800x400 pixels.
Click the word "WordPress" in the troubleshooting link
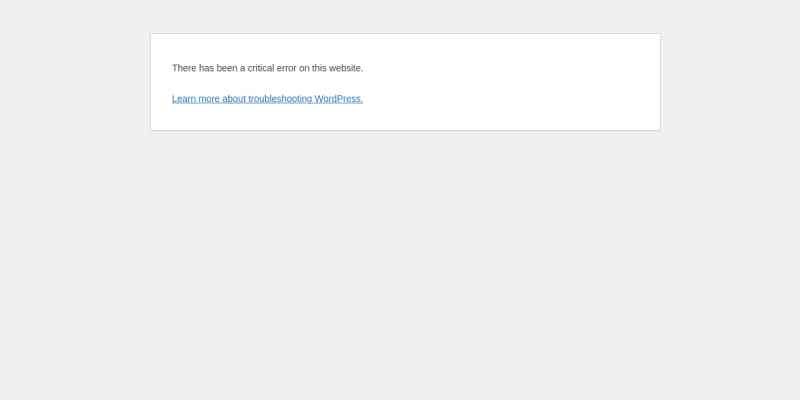pyautogui.click(x=339, y=99)
